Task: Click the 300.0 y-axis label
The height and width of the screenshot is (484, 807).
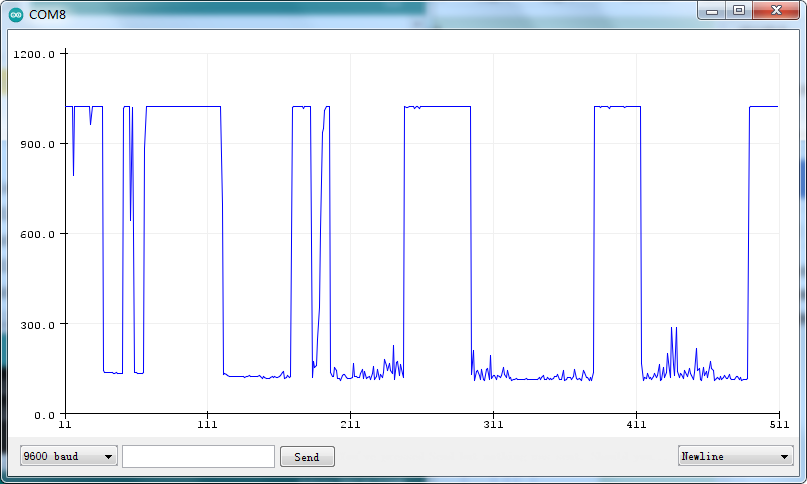Action: coord(38,325)
